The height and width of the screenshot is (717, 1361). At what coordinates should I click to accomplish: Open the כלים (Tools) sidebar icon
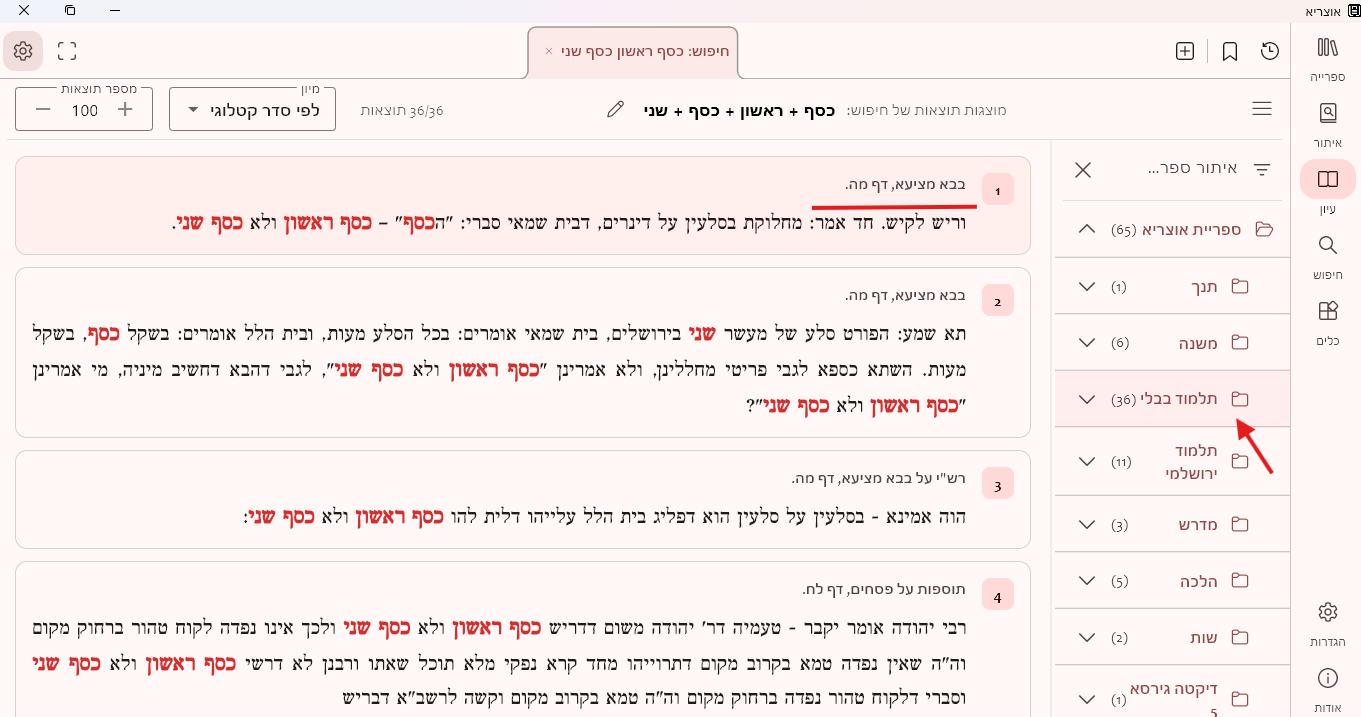click(x=1327, y=322)
